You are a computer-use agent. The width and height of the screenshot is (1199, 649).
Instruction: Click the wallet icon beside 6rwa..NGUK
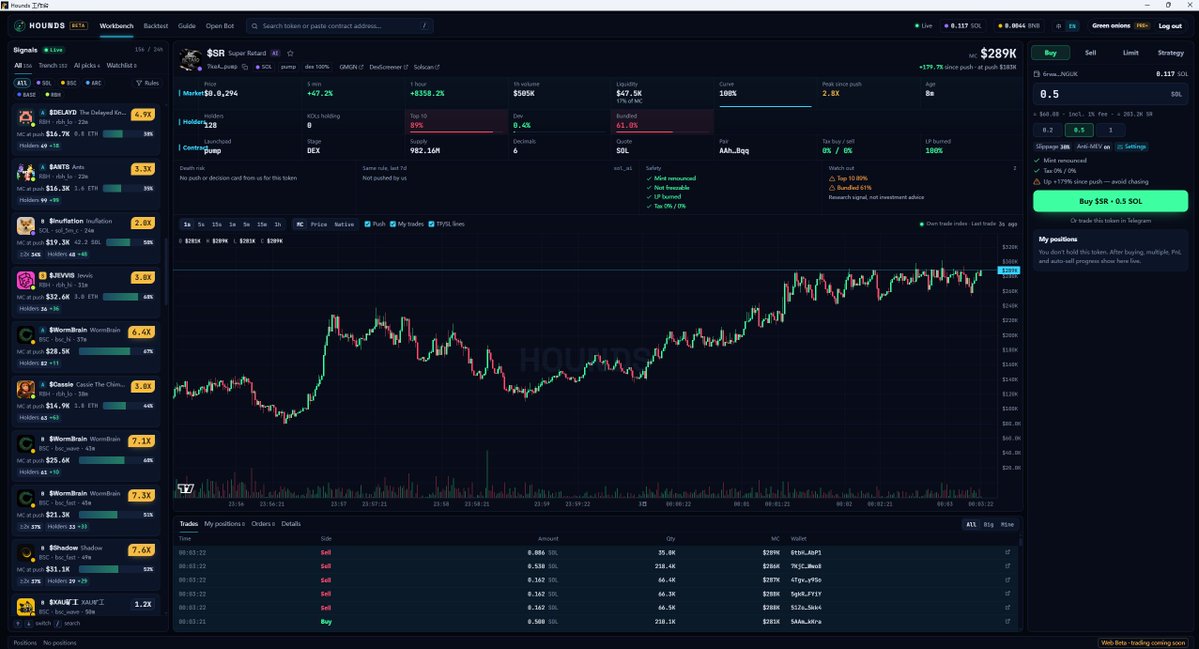pyautogui.click(x=1037, y=74)
